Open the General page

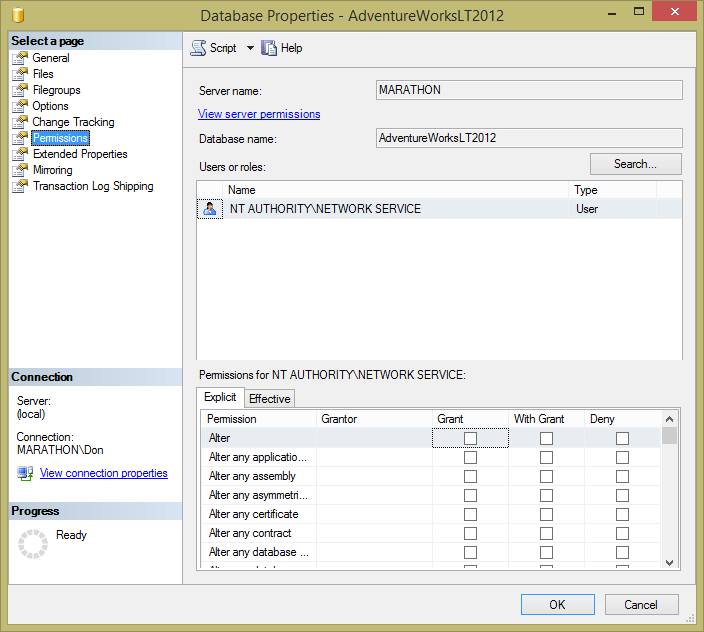click(51, 58)
